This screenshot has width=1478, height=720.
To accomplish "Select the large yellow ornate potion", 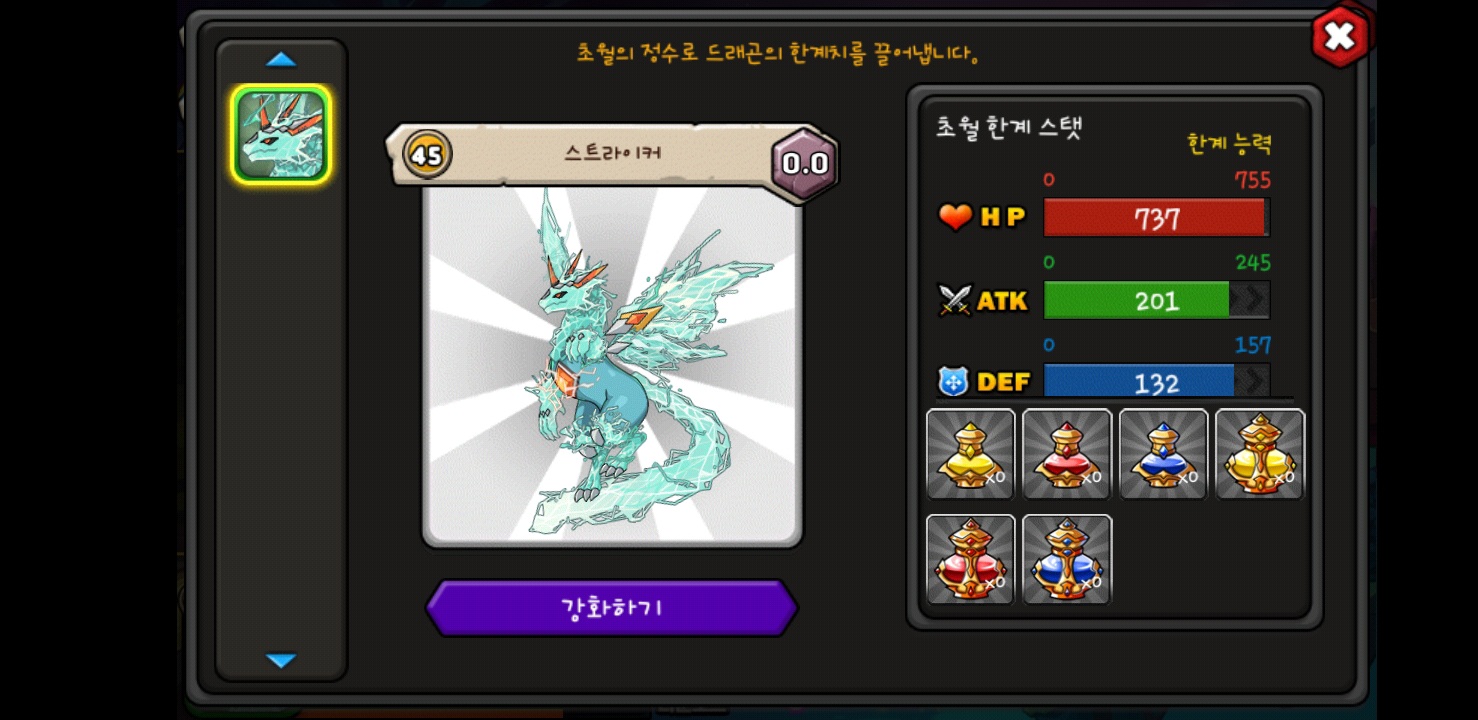I will [x=1260, y=453].
